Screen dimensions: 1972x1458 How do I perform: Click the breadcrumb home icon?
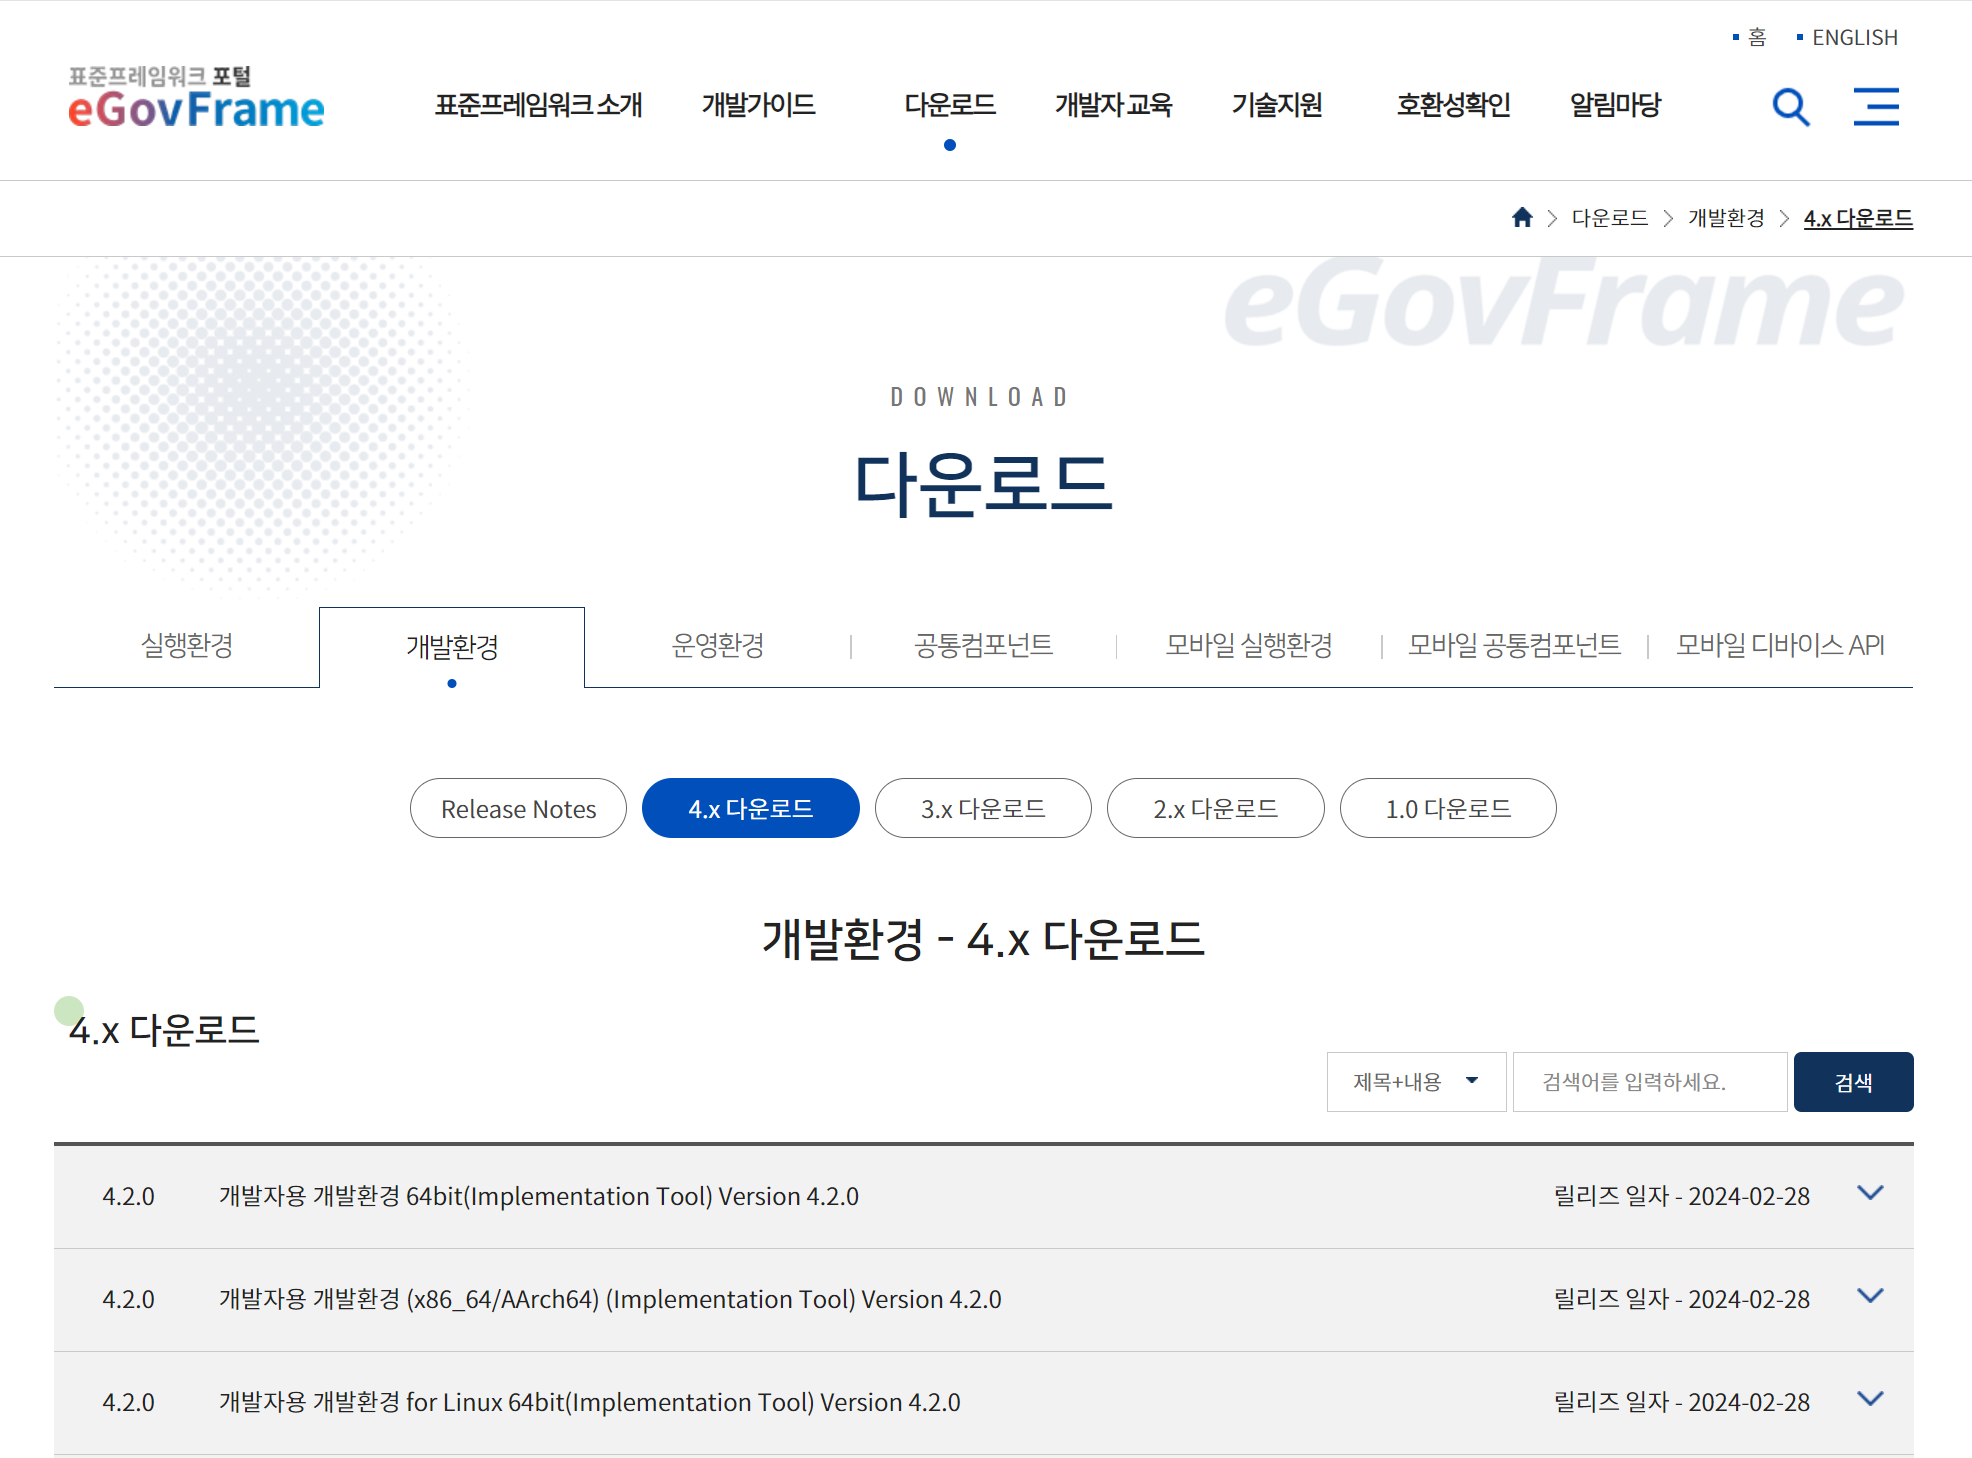1522,218
